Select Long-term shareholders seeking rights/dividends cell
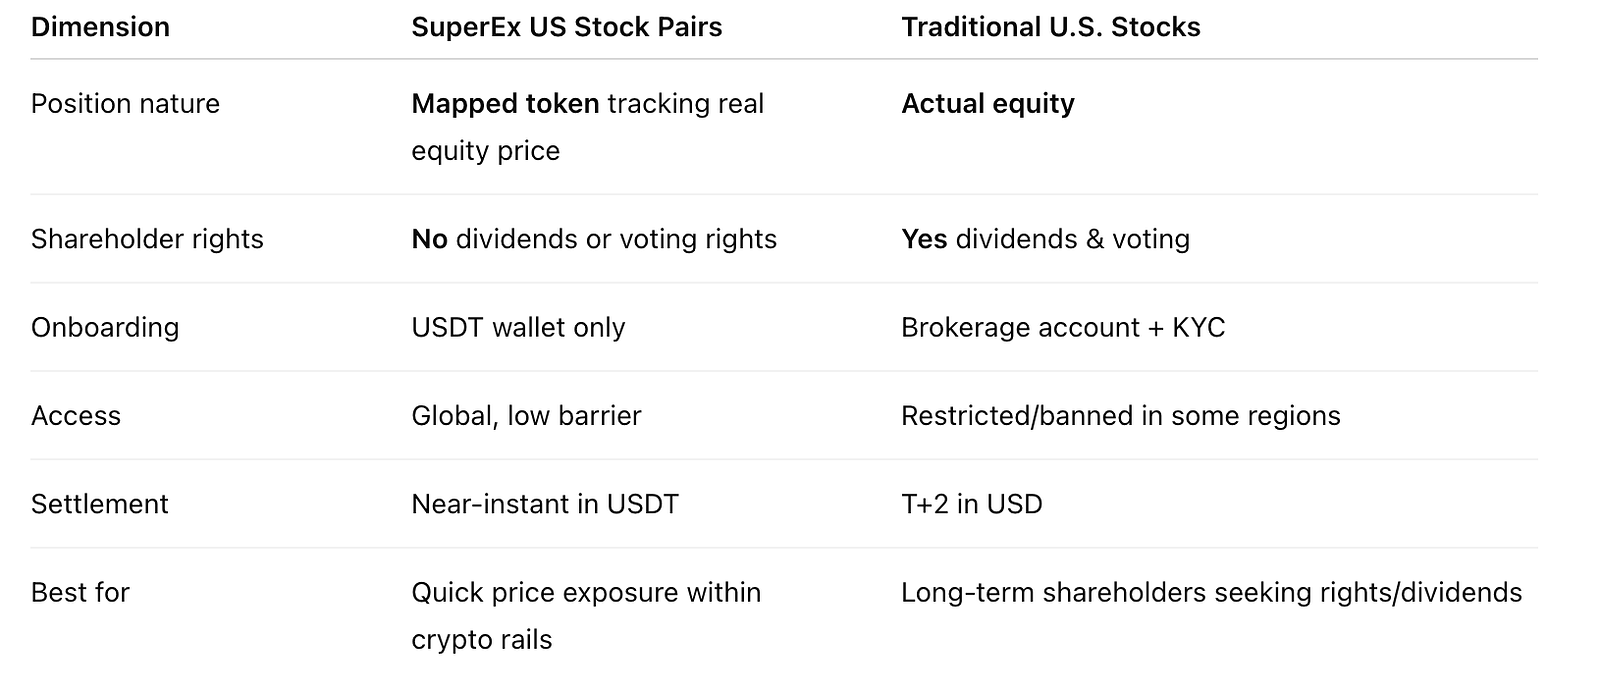 coord(1212,593)
